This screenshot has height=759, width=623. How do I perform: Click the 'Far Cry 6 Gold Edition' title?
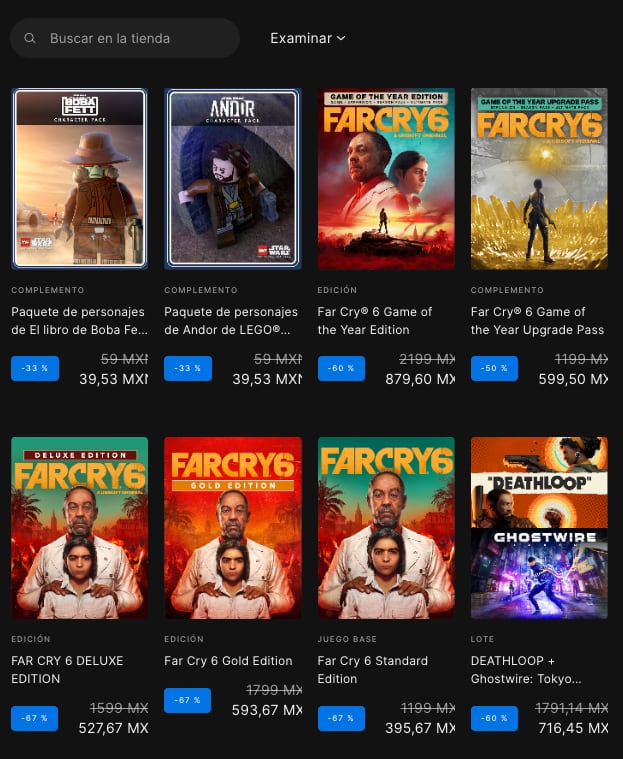pos(228,661)
